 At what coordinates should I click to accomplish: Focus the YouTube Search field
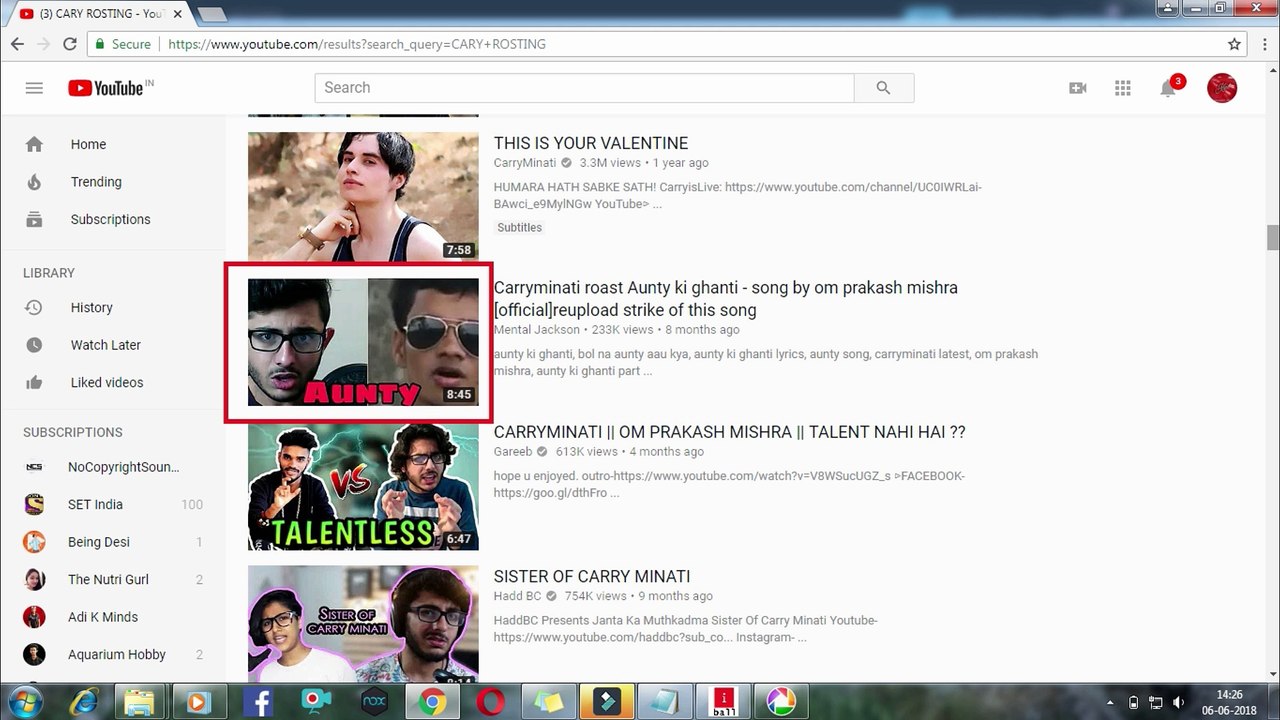point(585,88)
